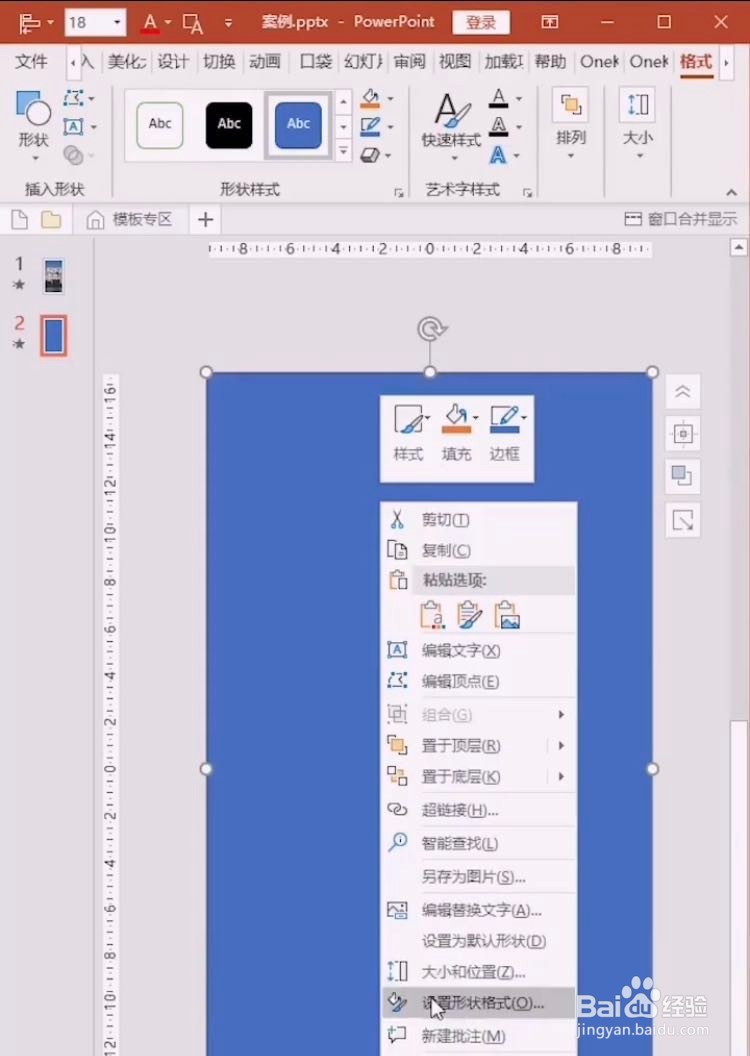
Task: Click the Text Fill A icon
Action: [498, 98]
